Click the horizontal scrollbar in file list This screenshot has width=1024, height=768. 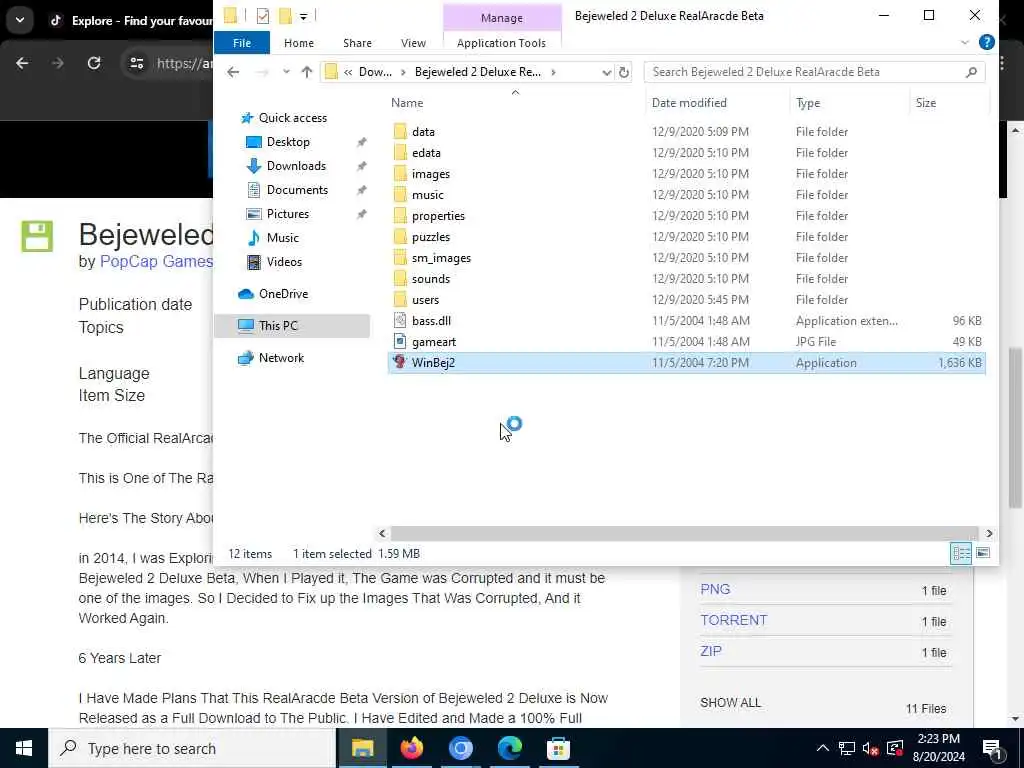coord(684,533)
